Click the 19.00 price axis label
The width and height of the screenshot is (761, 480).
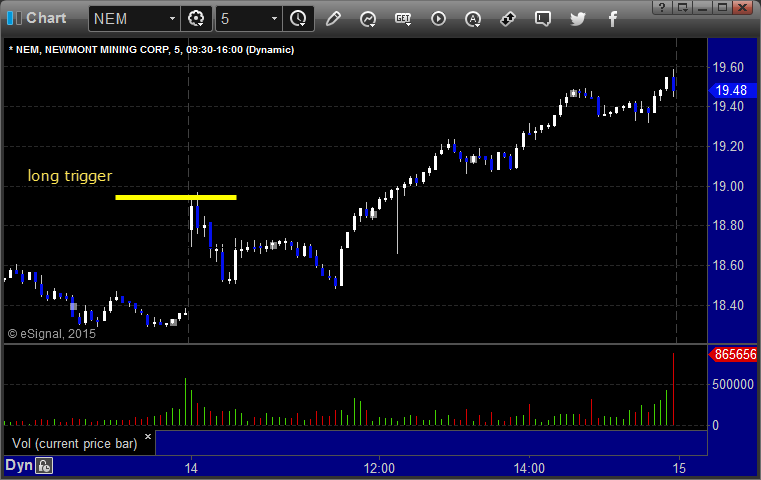(x=728, y=186)
